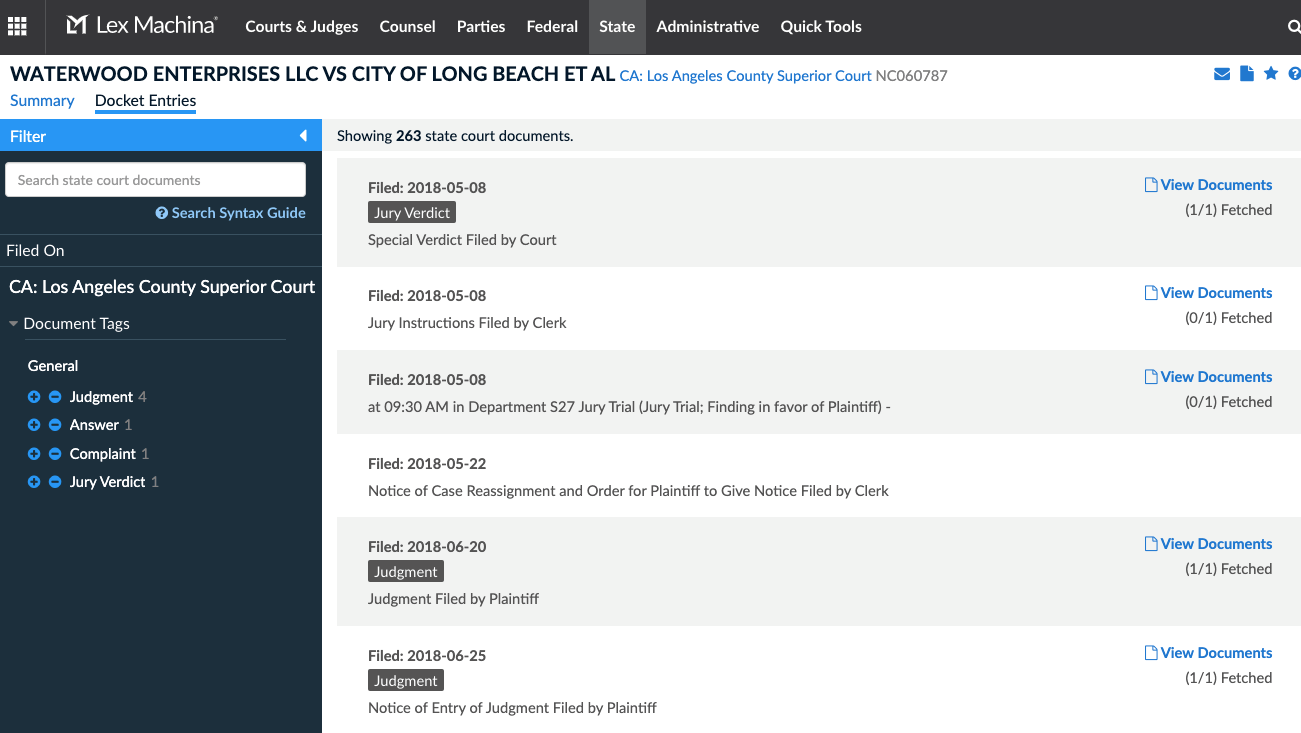Click the search magnifier icon in header
This screenshot has height=733, width=1301.
[1293, 27]
